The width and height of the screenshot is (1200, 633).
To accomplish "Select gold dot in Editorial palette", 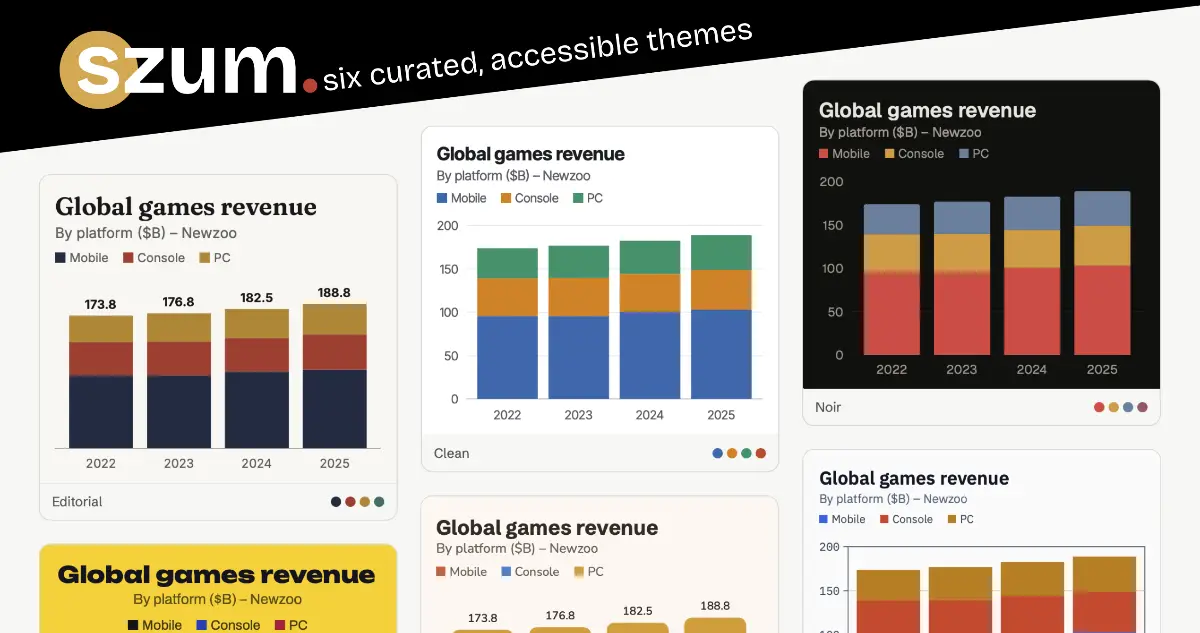I will pos(365,502).
